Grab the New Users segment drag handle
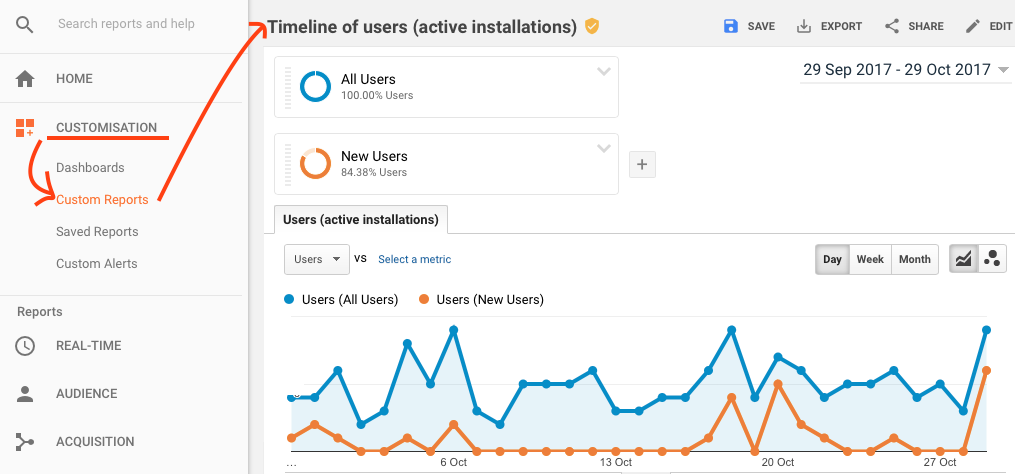This screenshot has width=1015, height=474. [x=288, y=164]
